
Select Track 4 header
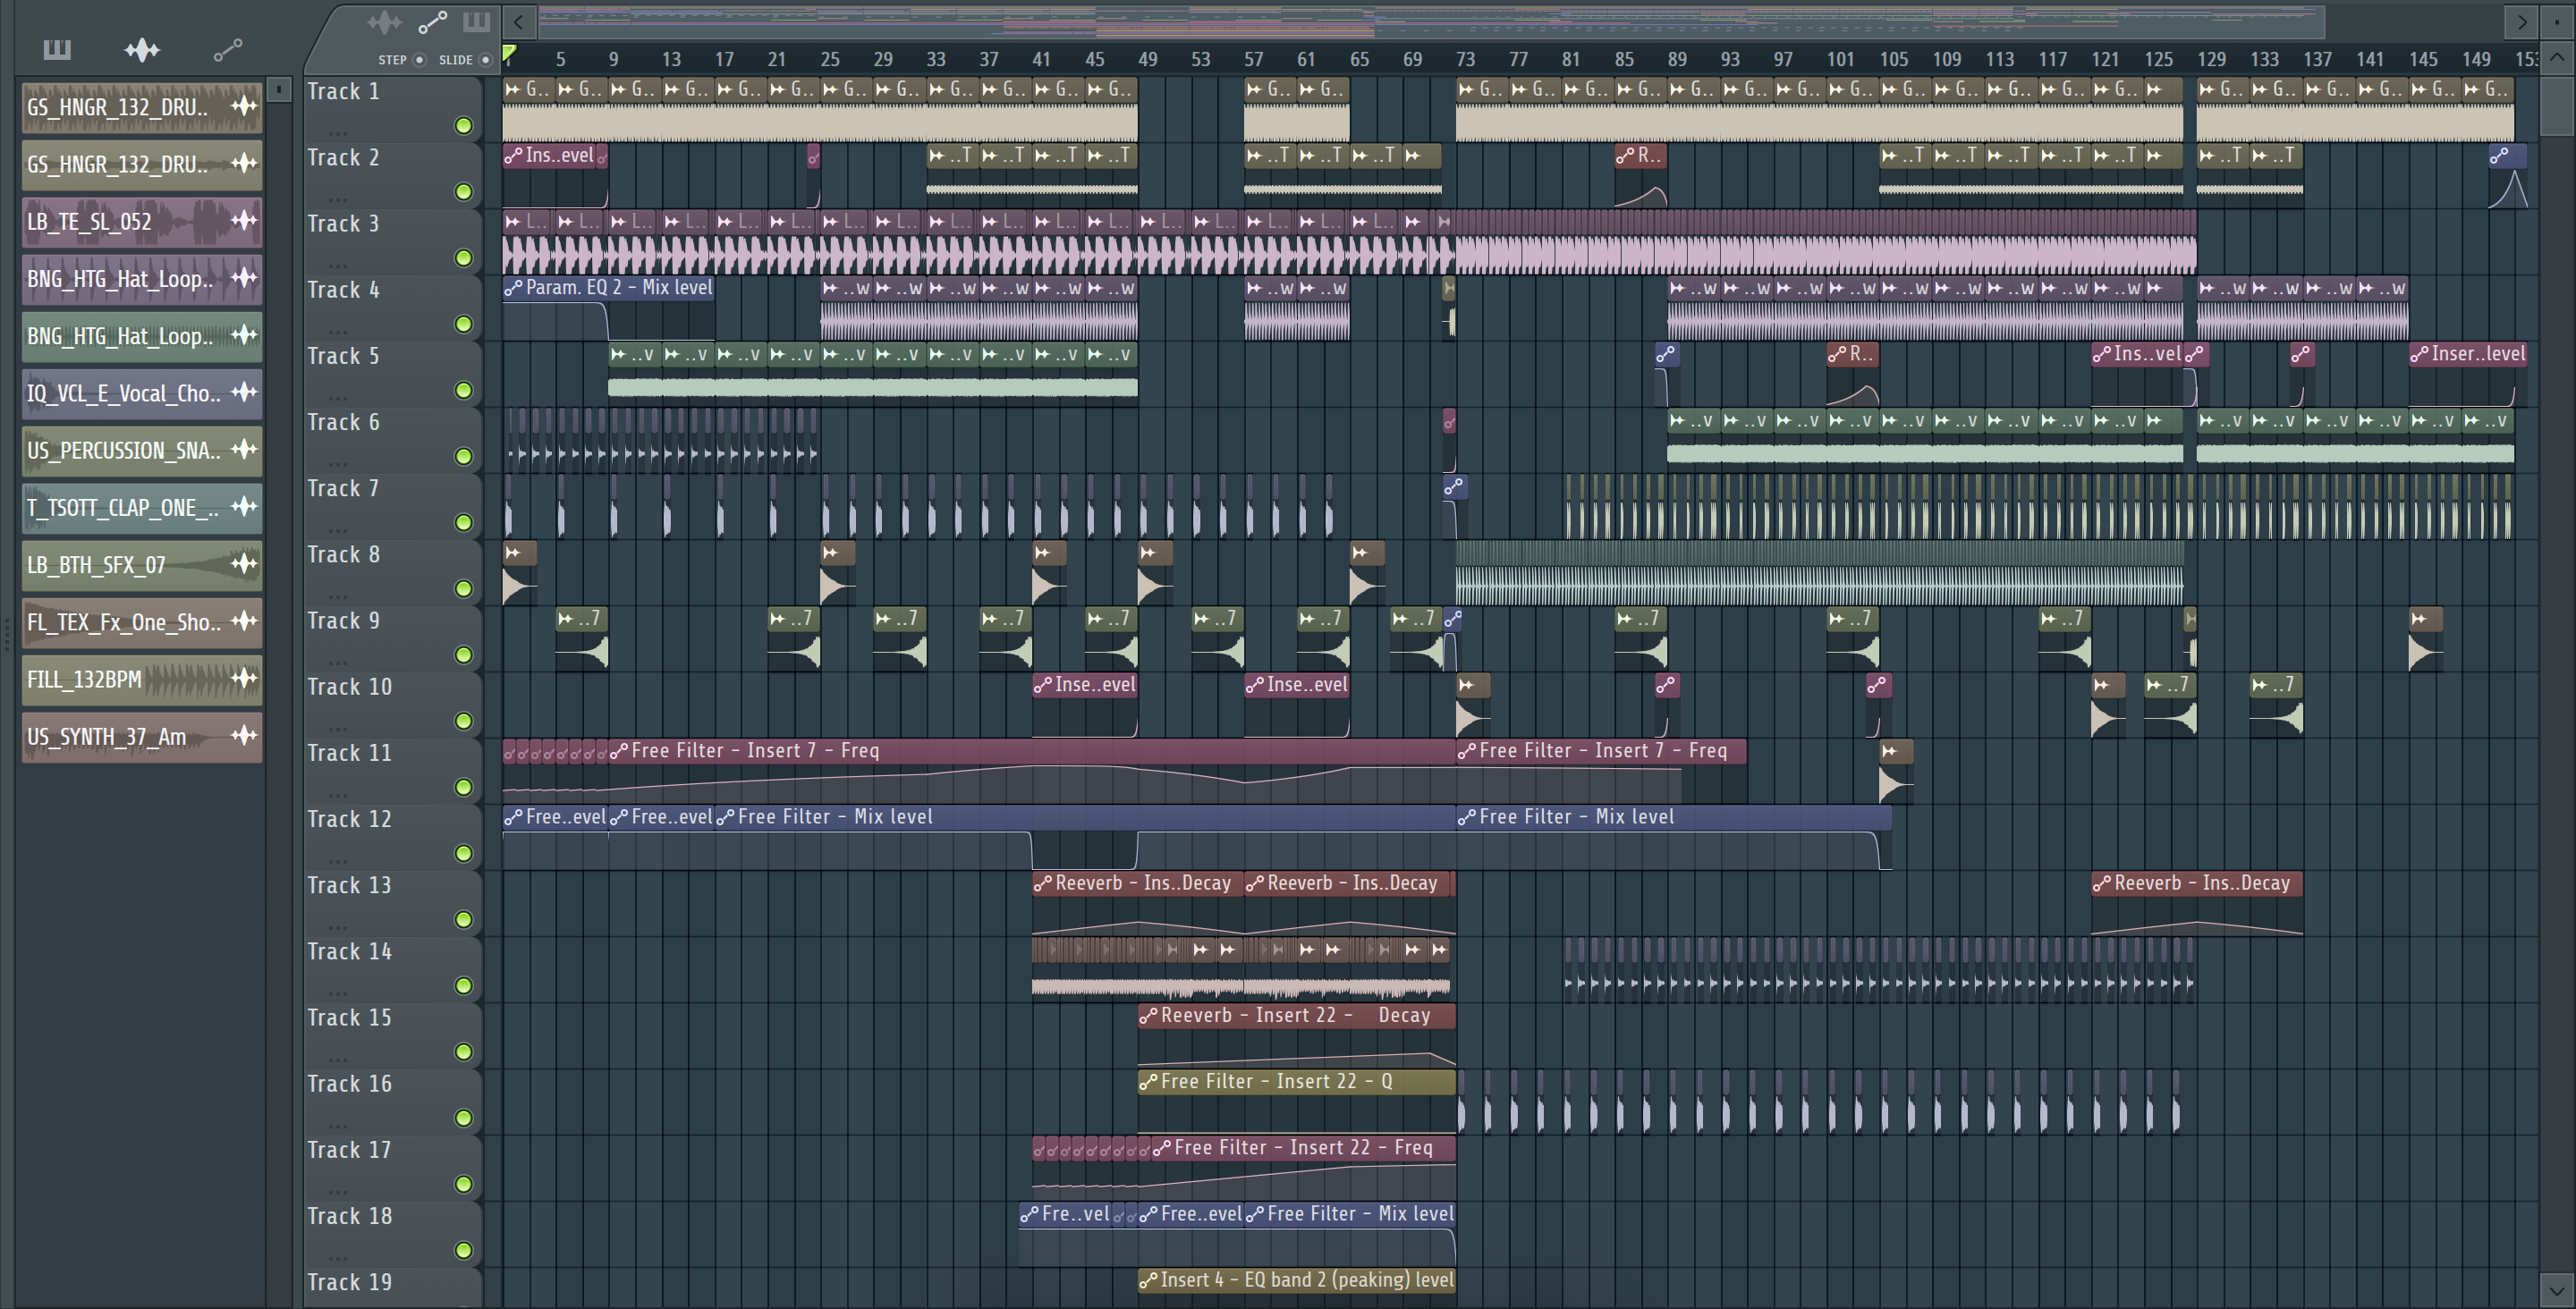391,308
